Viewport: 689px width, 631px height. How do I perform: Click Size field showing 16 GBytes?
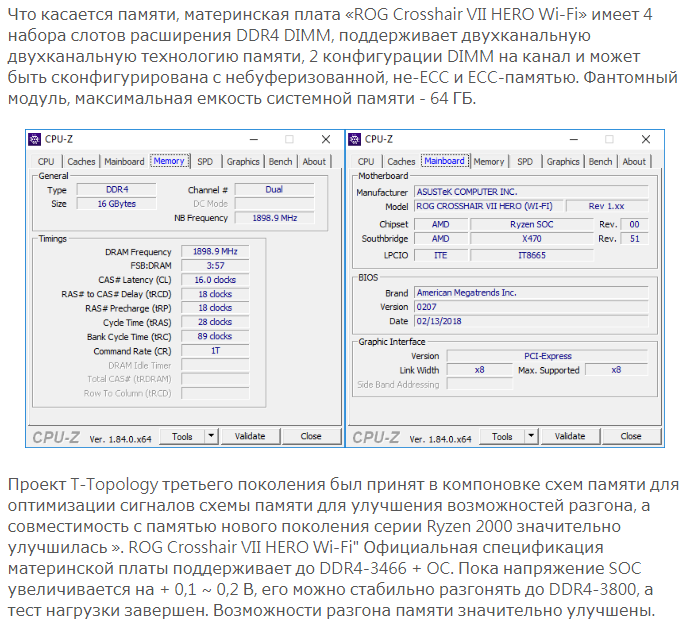(116, 204)
